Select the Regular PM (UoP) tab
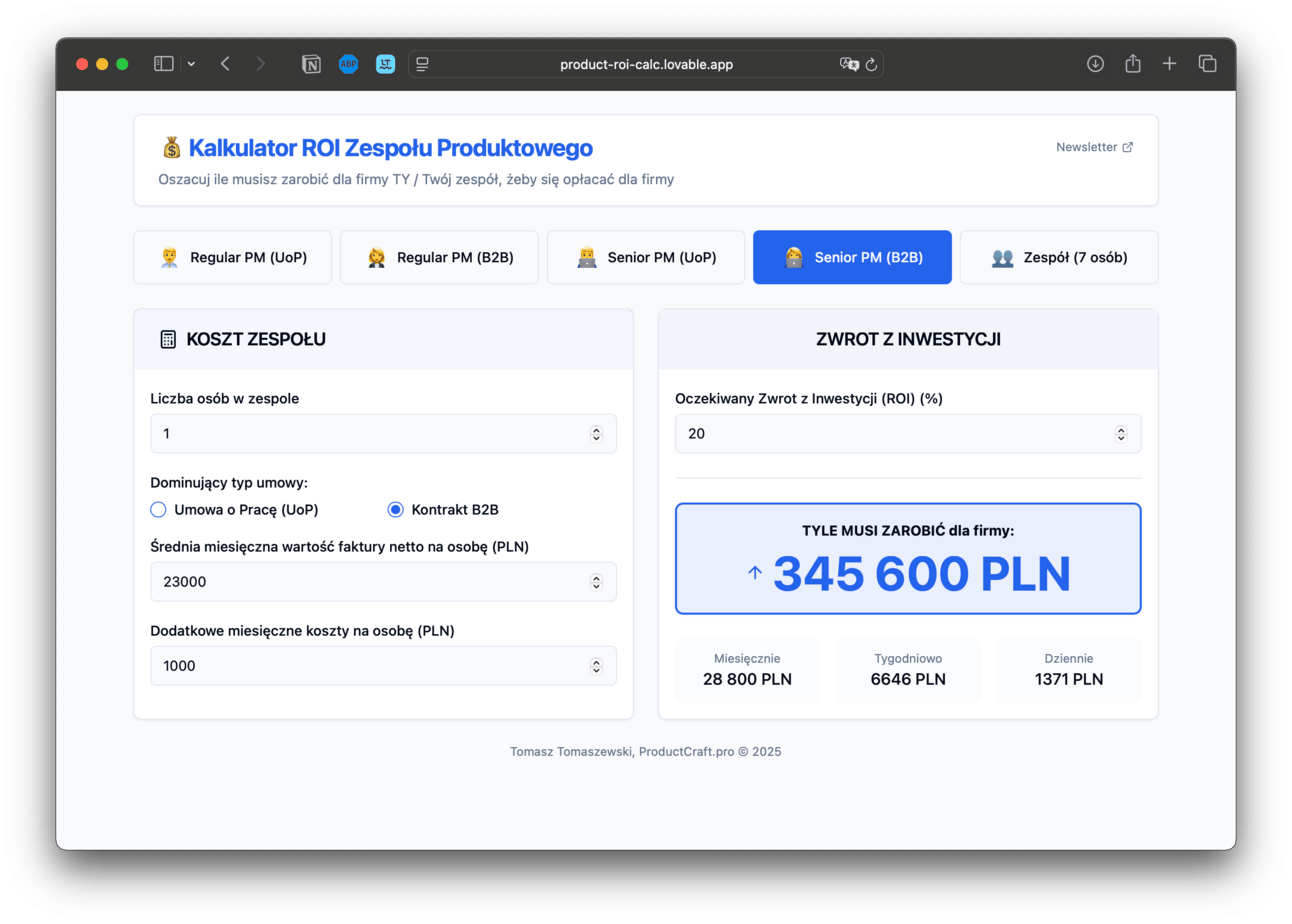Image resolution: width=1292 pixels, height=924 pixels. [x=232, y=257]
